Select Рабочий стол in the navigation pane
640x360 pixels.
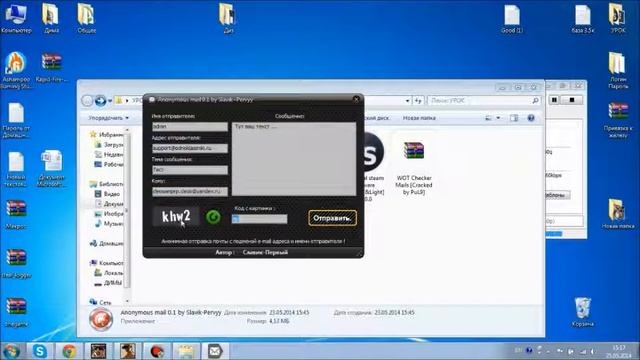109,164
